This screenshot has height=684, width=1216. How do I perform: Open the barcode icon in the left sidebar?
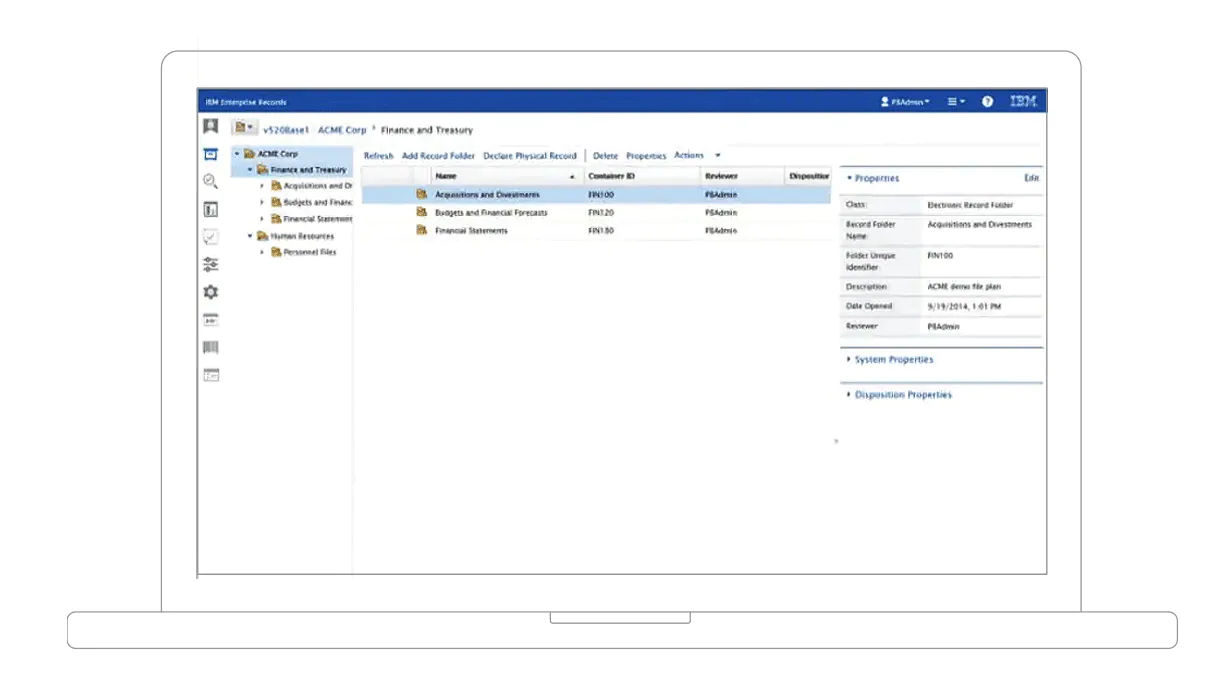tap(212, 347)
